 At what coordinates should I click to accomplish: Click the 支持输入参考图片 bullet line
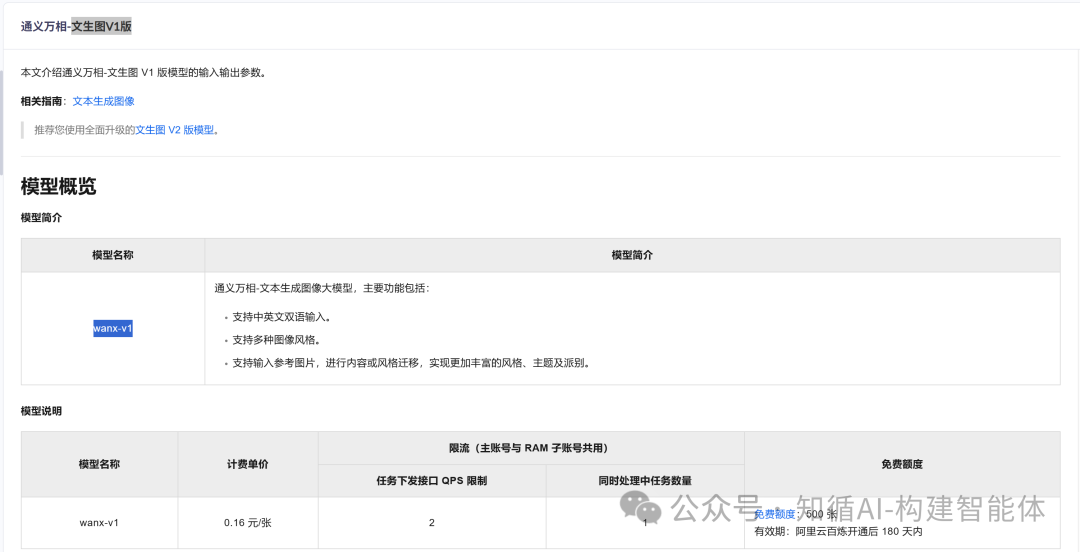[x=412, y=362]
